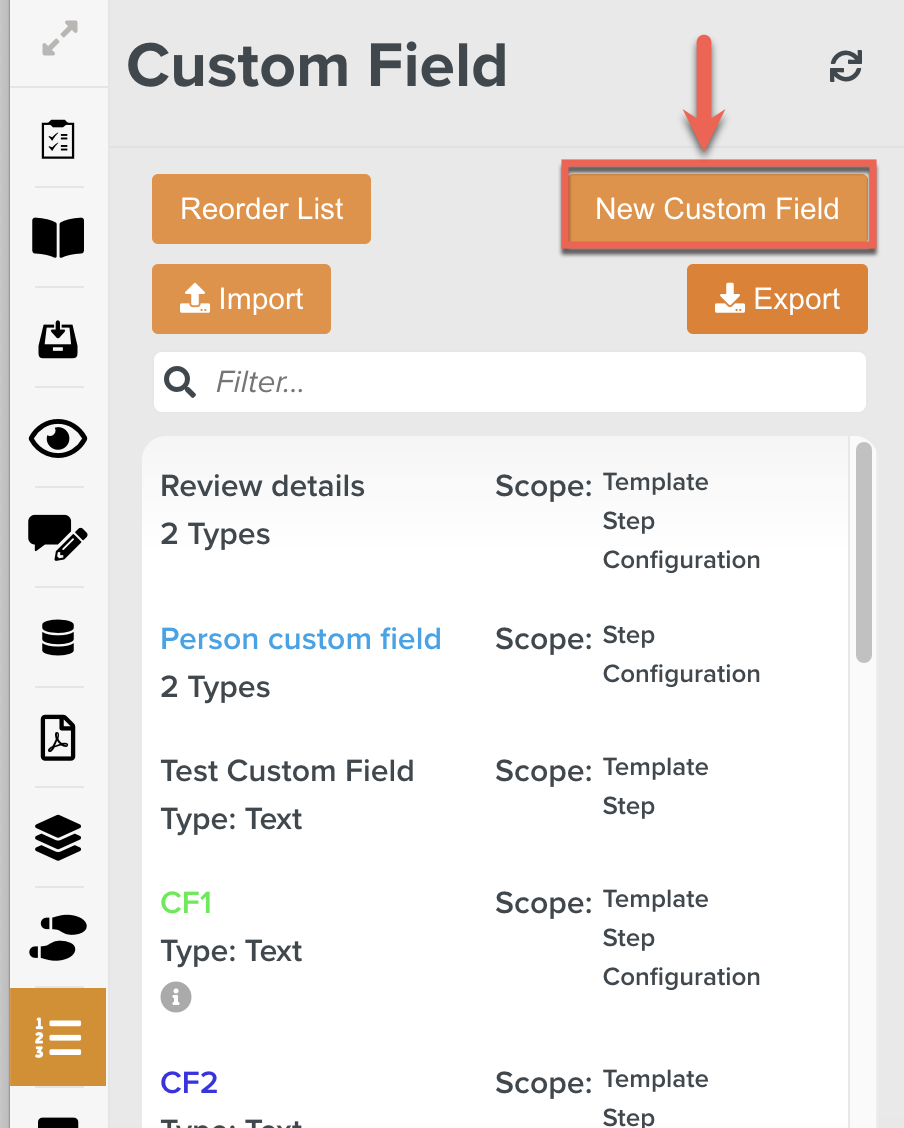The width and height of the screenshot is (904, 1128).
Task: Select the highlighted numbered list sidebar icon
Action: point(58,1037)
